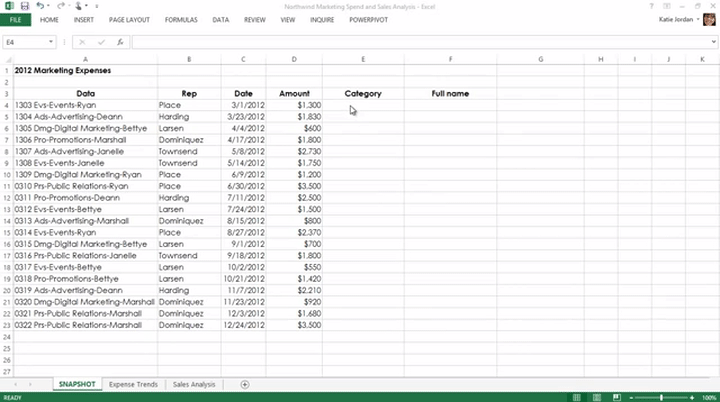This screenshot has width=720, height=402.
Task: Click the Enter checkmark in formula bar
Action: (x=100, y=43)
